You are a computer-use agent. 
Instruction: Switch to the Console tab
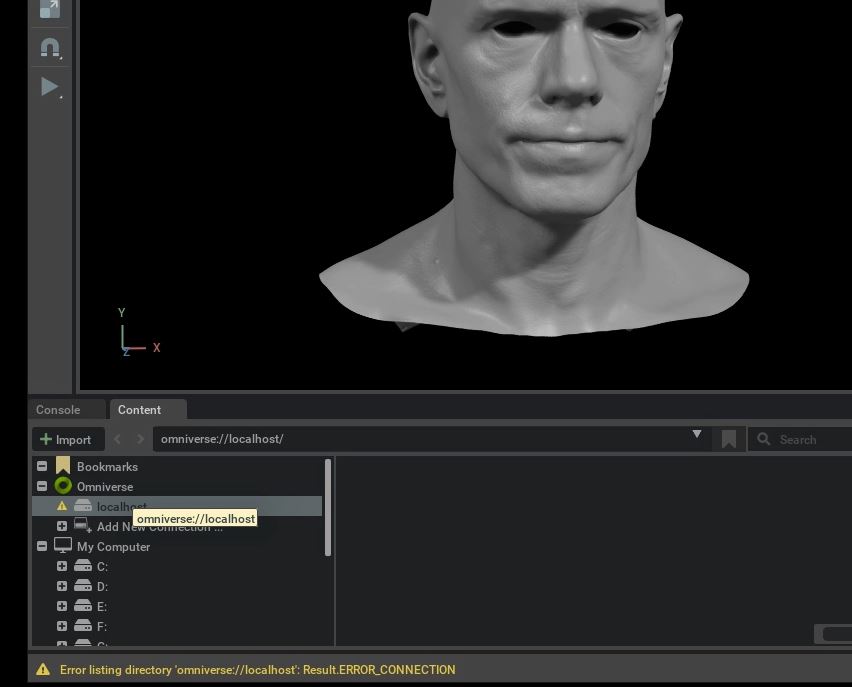click(x=58, y=410)
